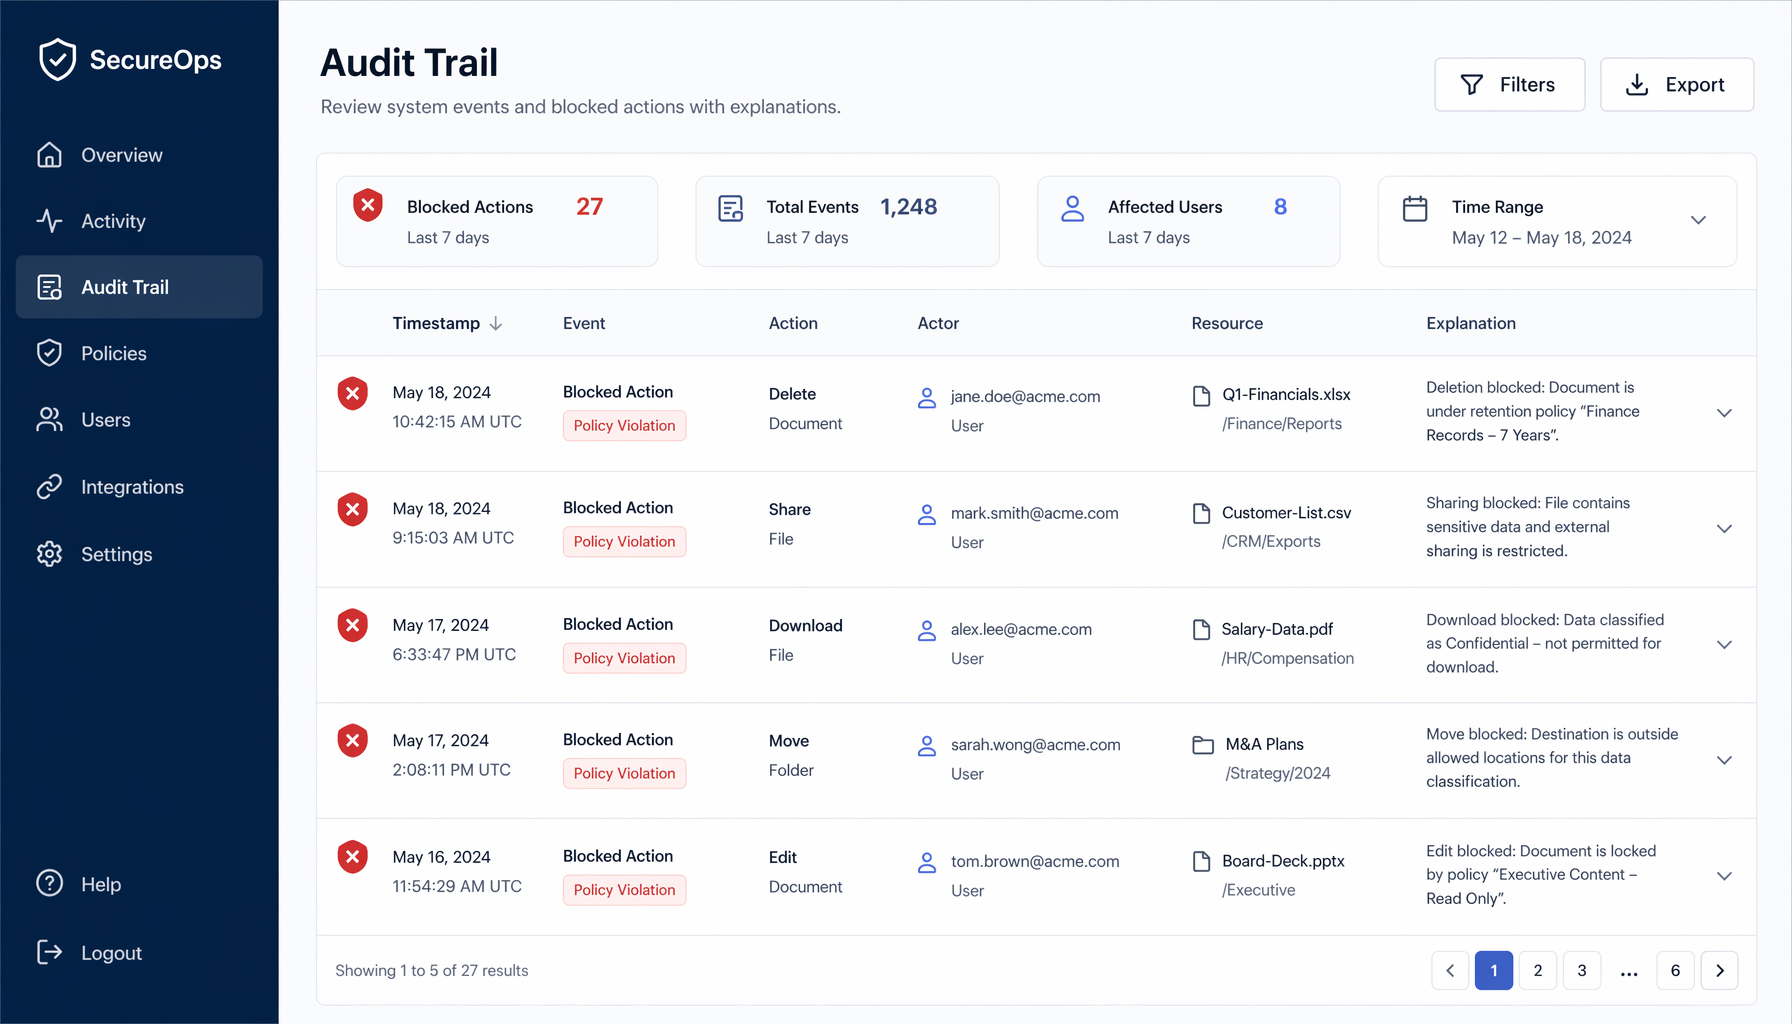Open the Help label in the sidebar
This screenshot has height=1024, width=1792.
tap(101, 884)
